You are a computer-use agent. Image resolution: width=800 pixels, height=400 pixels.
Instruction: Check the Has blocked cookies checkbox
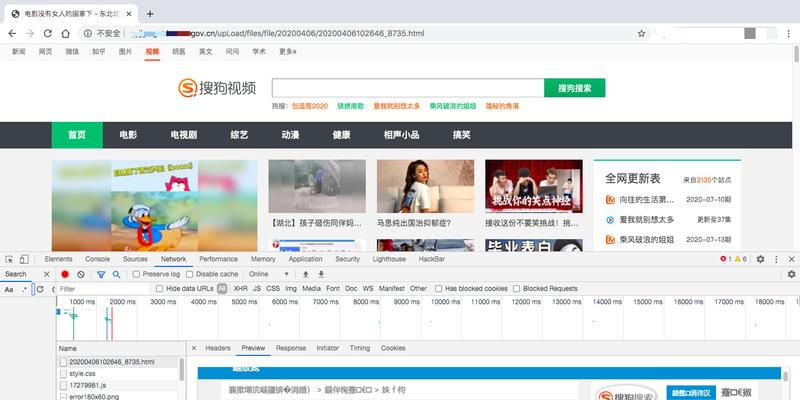pos(438,289)
